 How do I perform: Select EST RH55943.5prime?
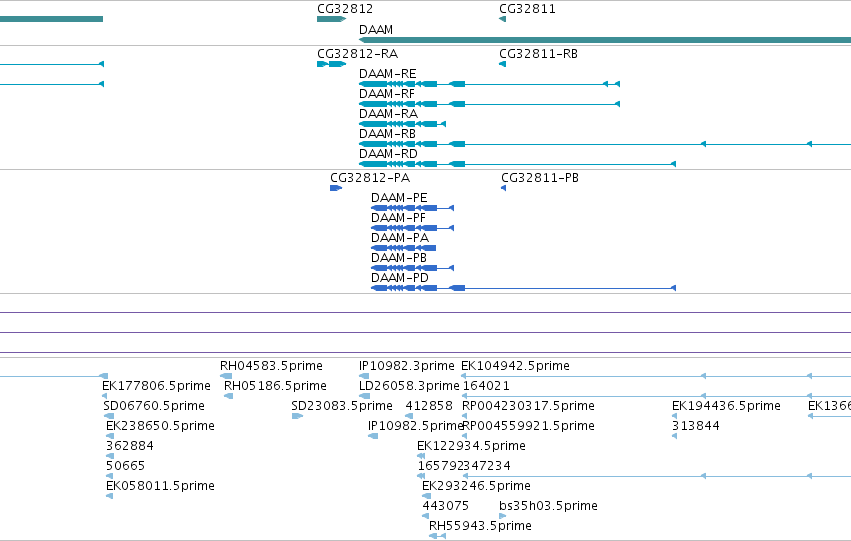[480, 527]
